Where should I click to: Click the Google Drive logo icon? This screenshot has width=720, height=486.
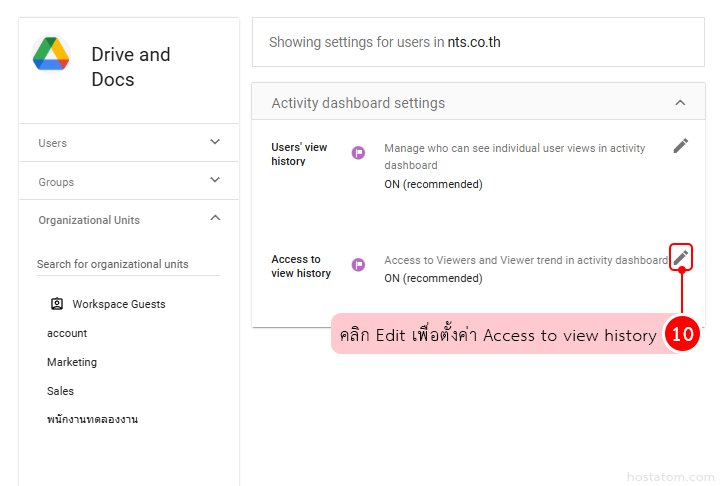pos(51,54)
